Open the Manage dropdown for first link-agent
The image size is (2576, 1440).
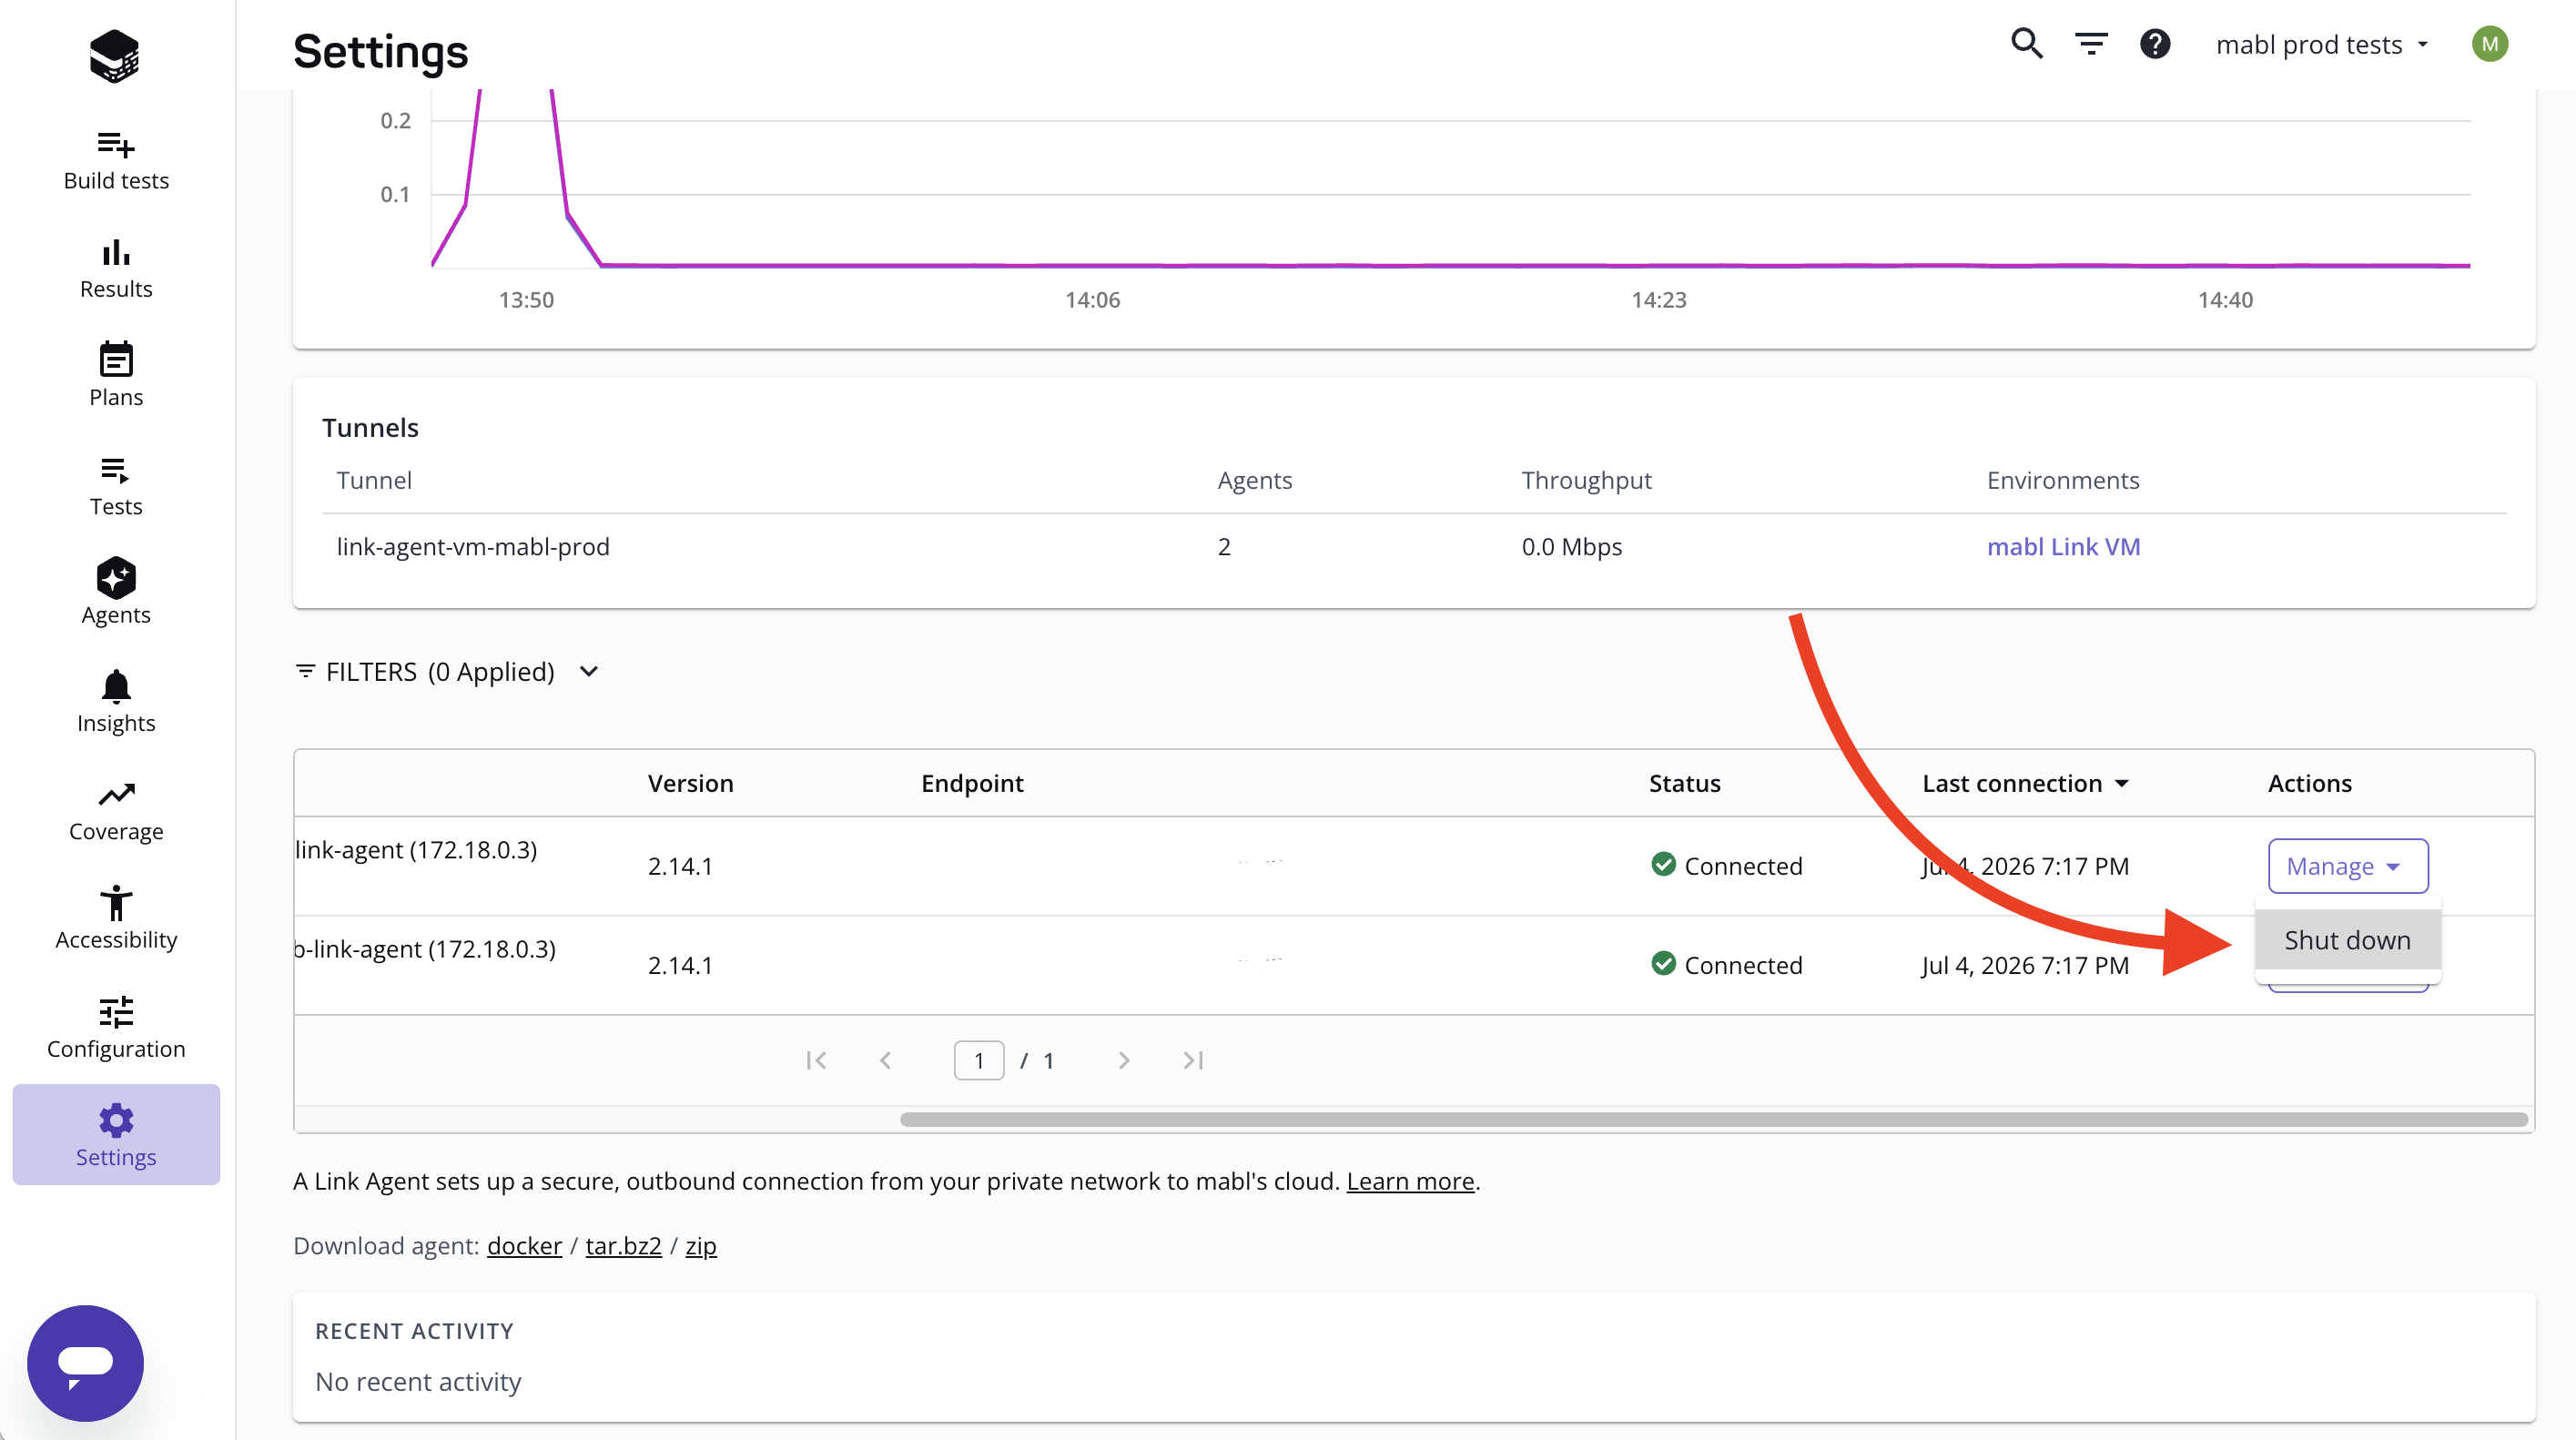click(x=2348, y=866)
